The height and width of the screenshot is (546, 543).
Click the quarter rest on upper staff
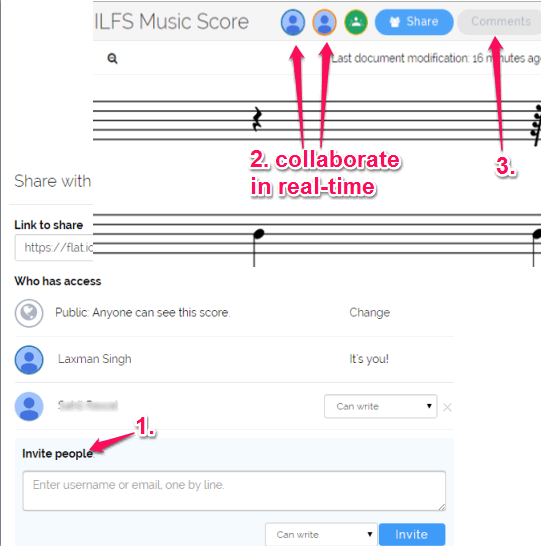point(257,119)
